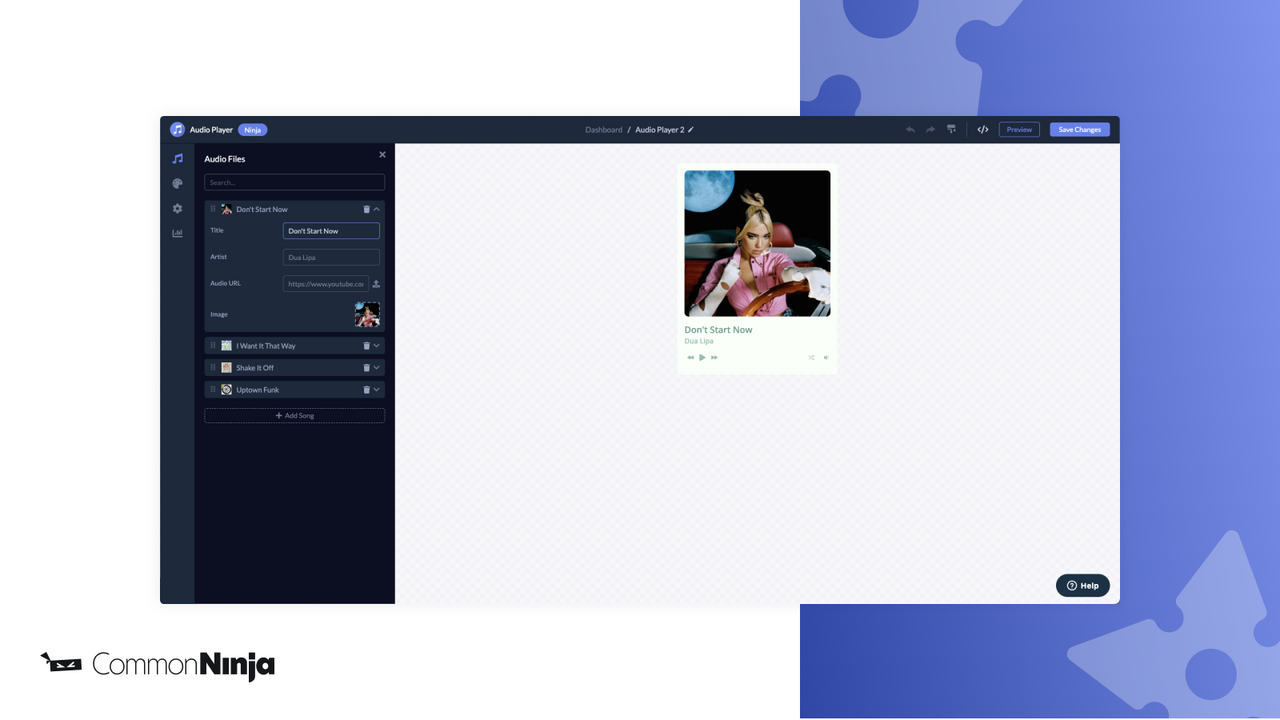Open the gear Settings sidebar icon
Image resolution: width=1280 pixels, height=720 pixels.
click(177, 209)
